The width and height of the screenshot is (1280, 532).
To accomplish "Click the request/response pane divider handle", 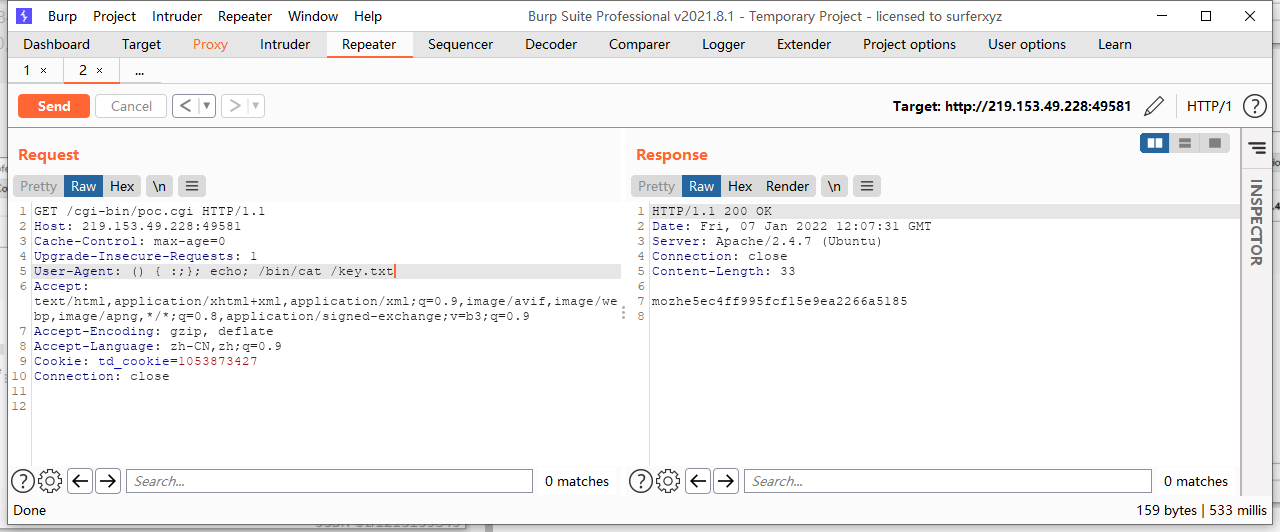I will pyautogui.click(x=626, y=313).
